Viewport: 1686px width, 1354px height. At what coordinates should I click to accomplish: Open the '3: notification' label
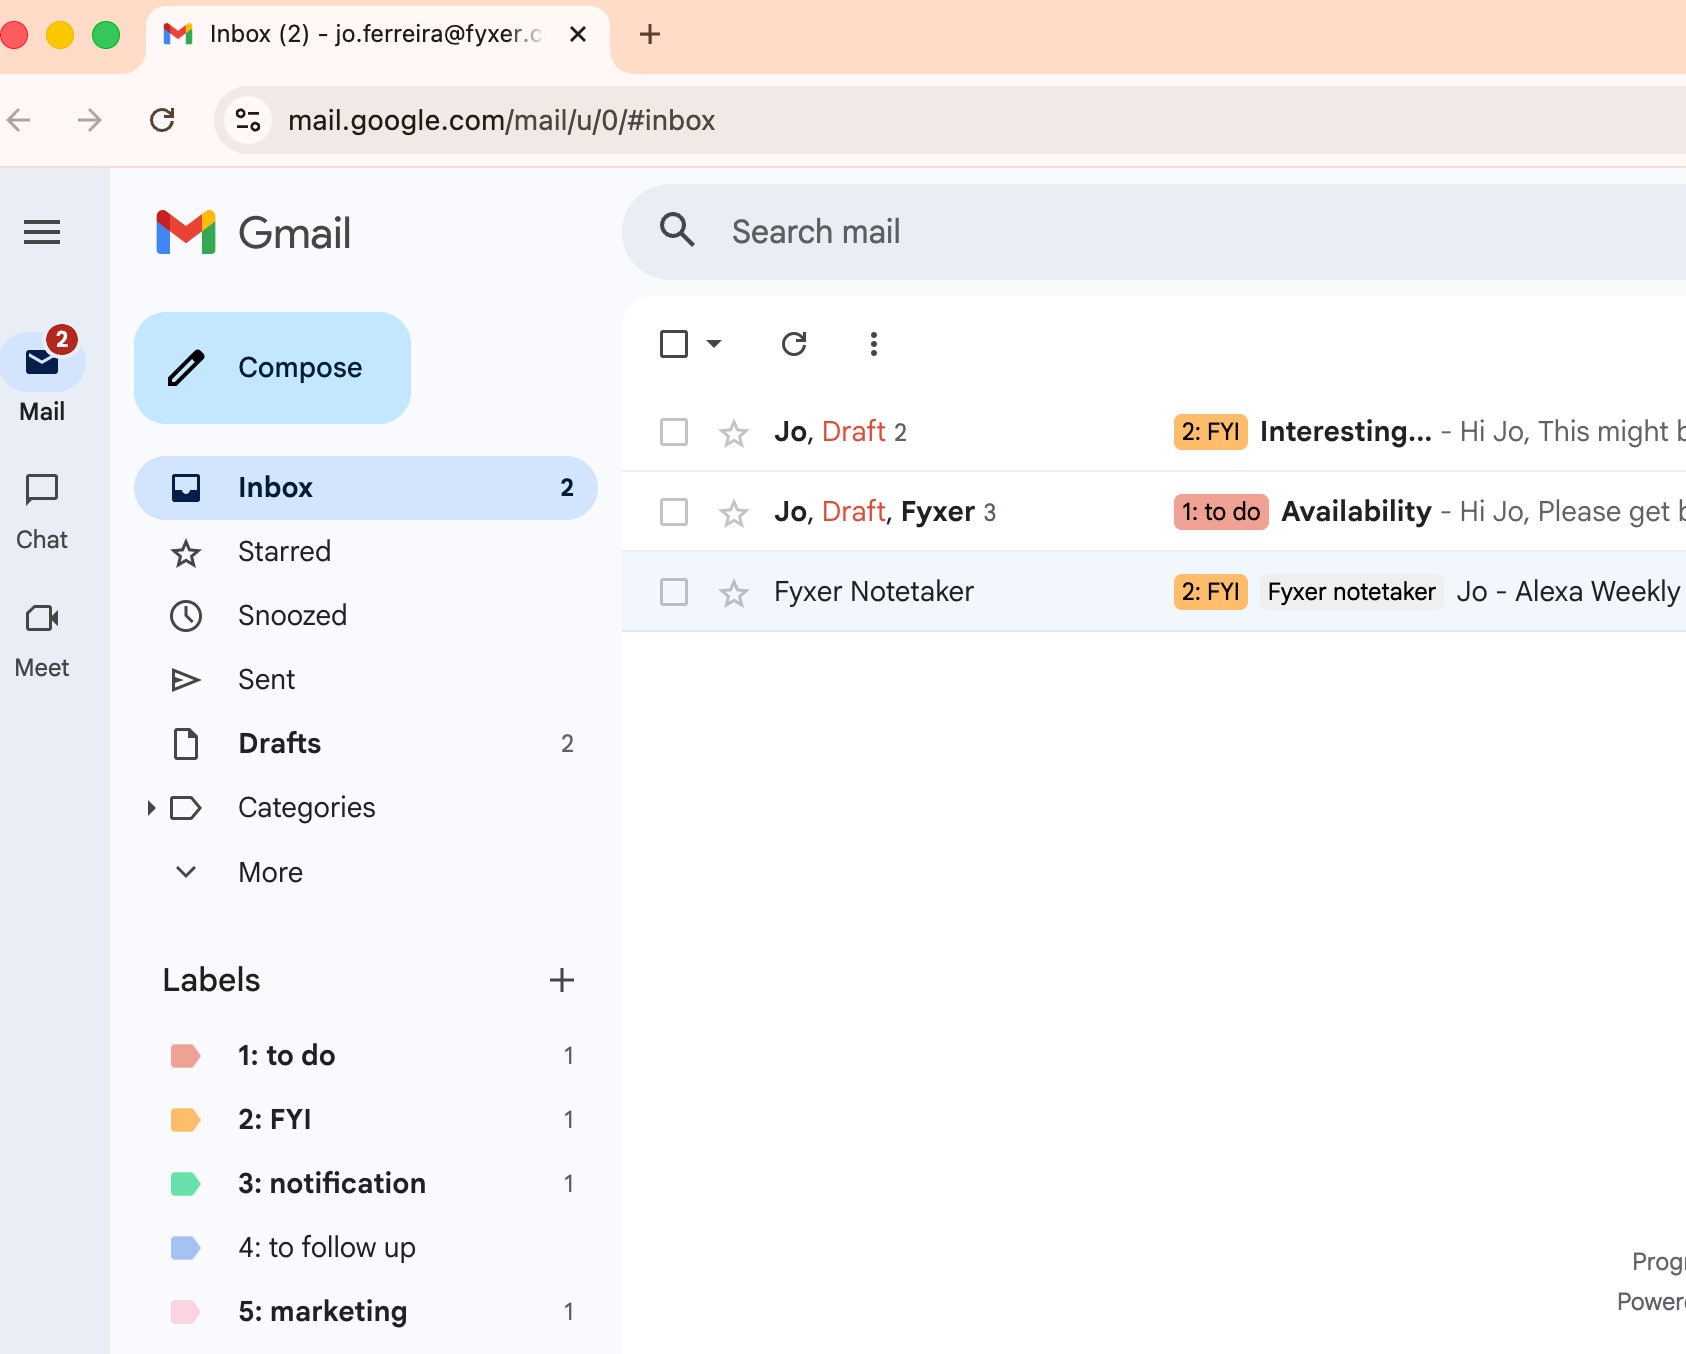366,1184
